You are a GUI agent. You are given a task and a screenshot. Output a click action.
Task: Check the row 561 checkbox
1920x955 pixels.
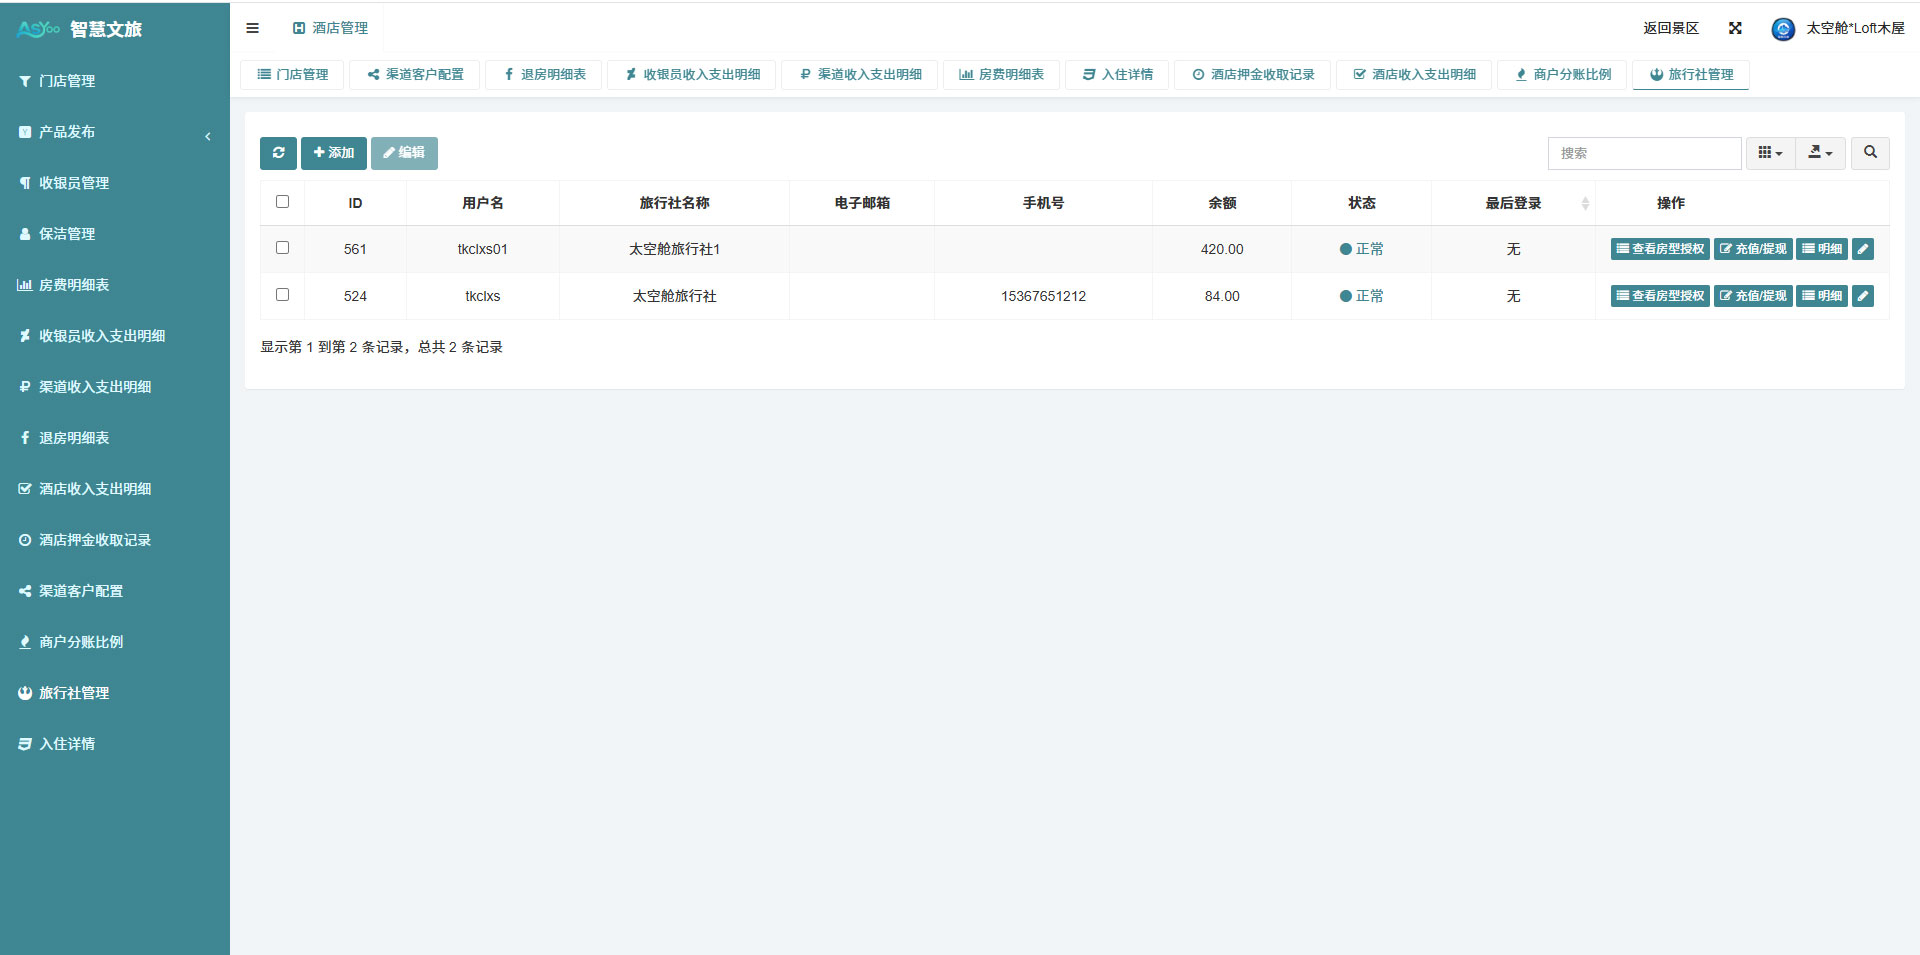(282, 248)
